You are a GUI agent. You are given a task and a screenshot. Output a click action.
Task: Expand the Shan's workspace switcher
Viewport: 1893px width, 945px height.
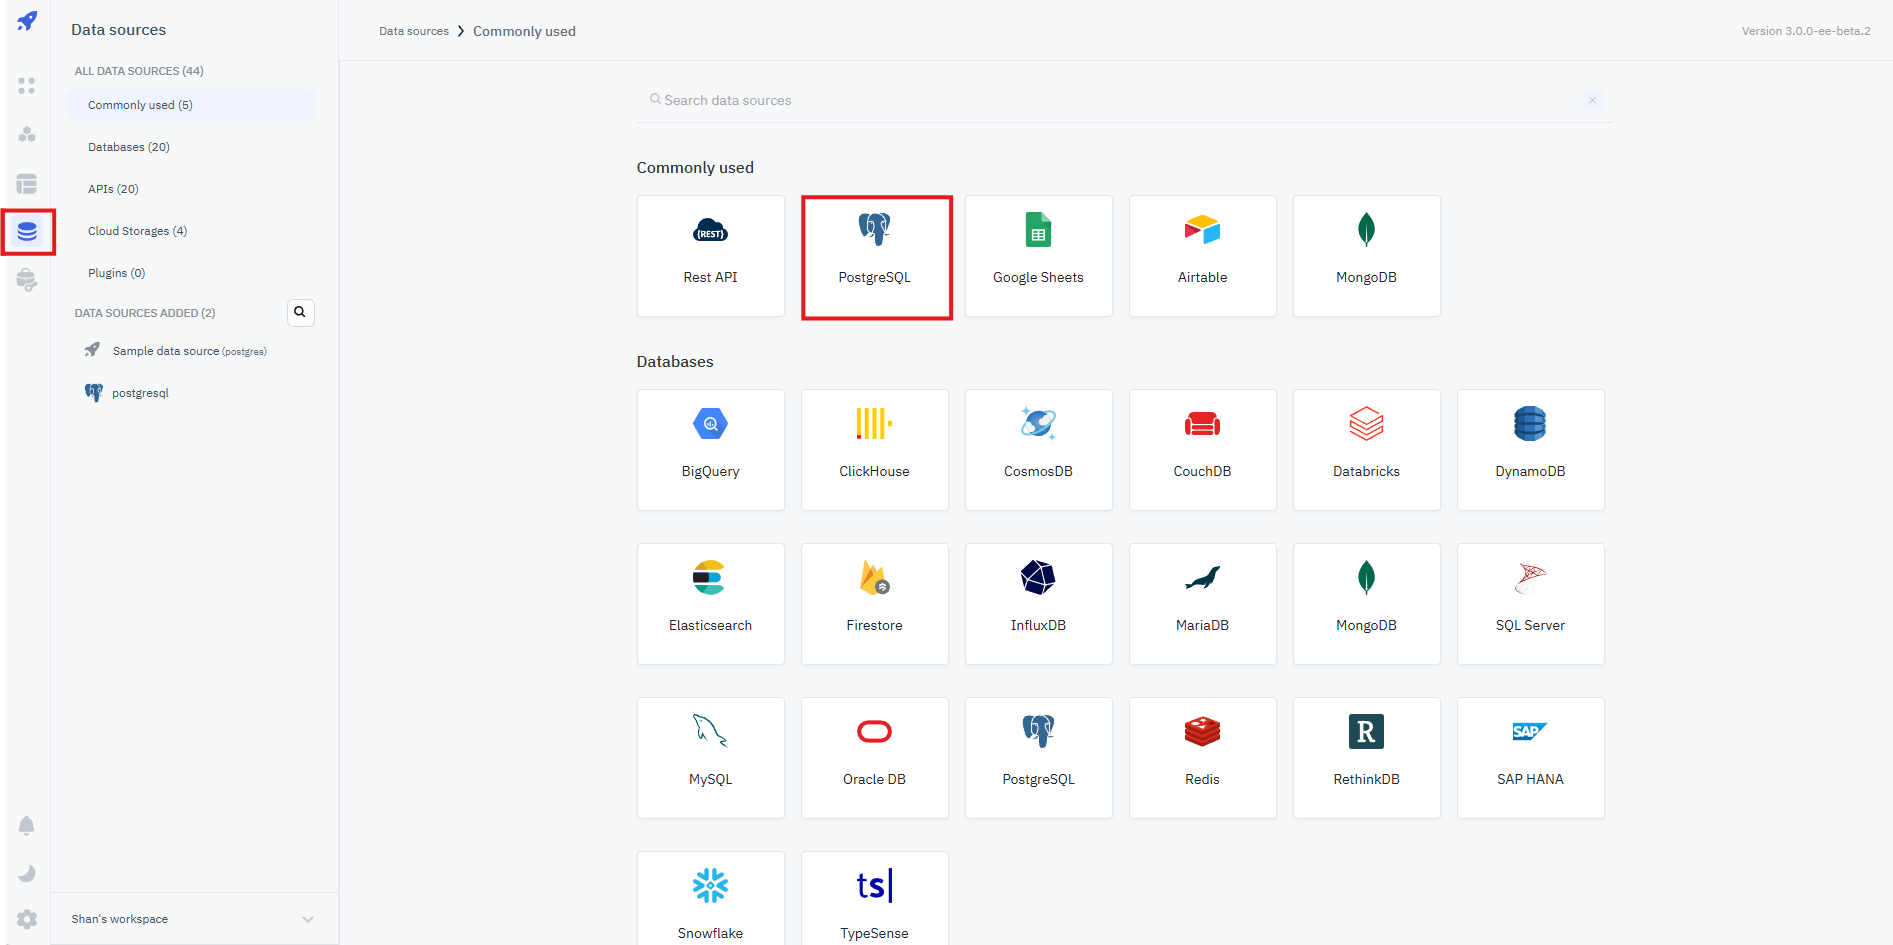pos(194,919)
